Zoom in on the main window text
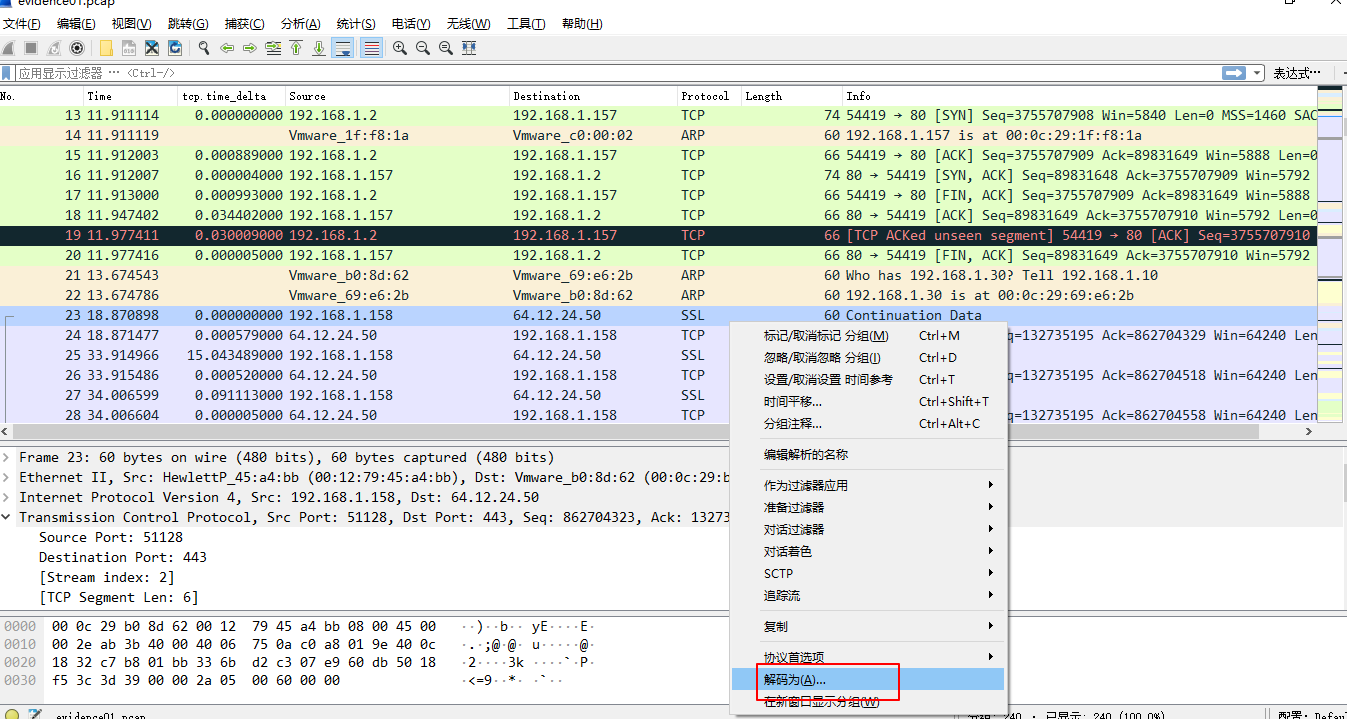 click(x=400, y=48)
